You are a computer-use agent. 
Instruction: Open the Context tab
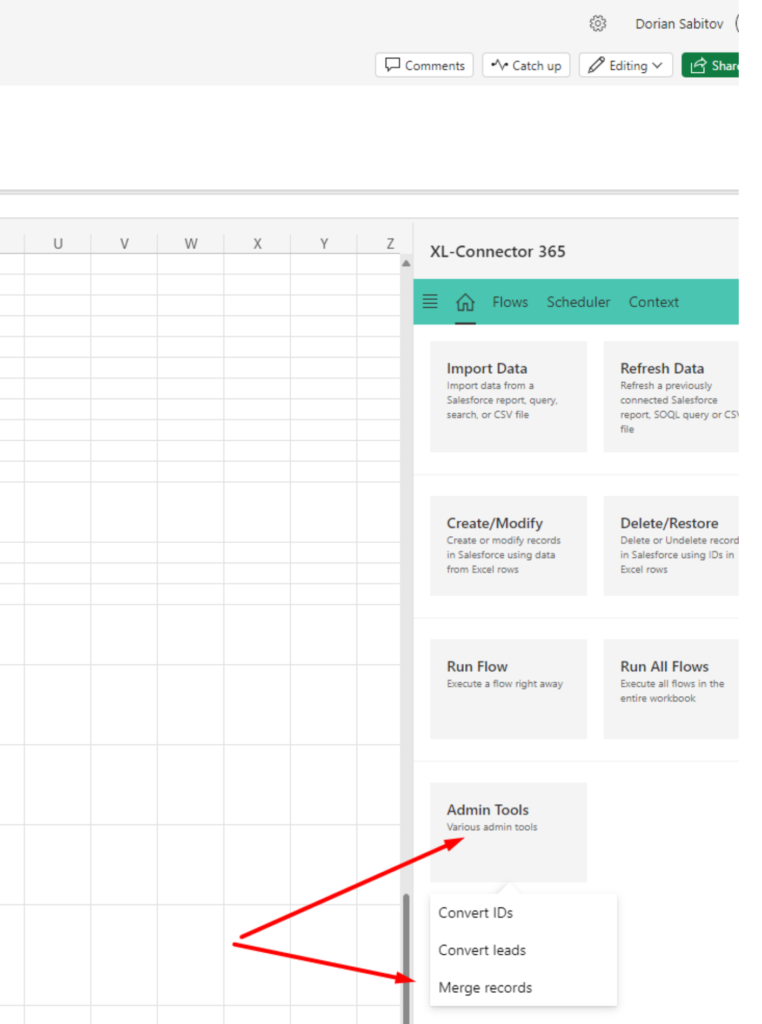pos(654,302)
